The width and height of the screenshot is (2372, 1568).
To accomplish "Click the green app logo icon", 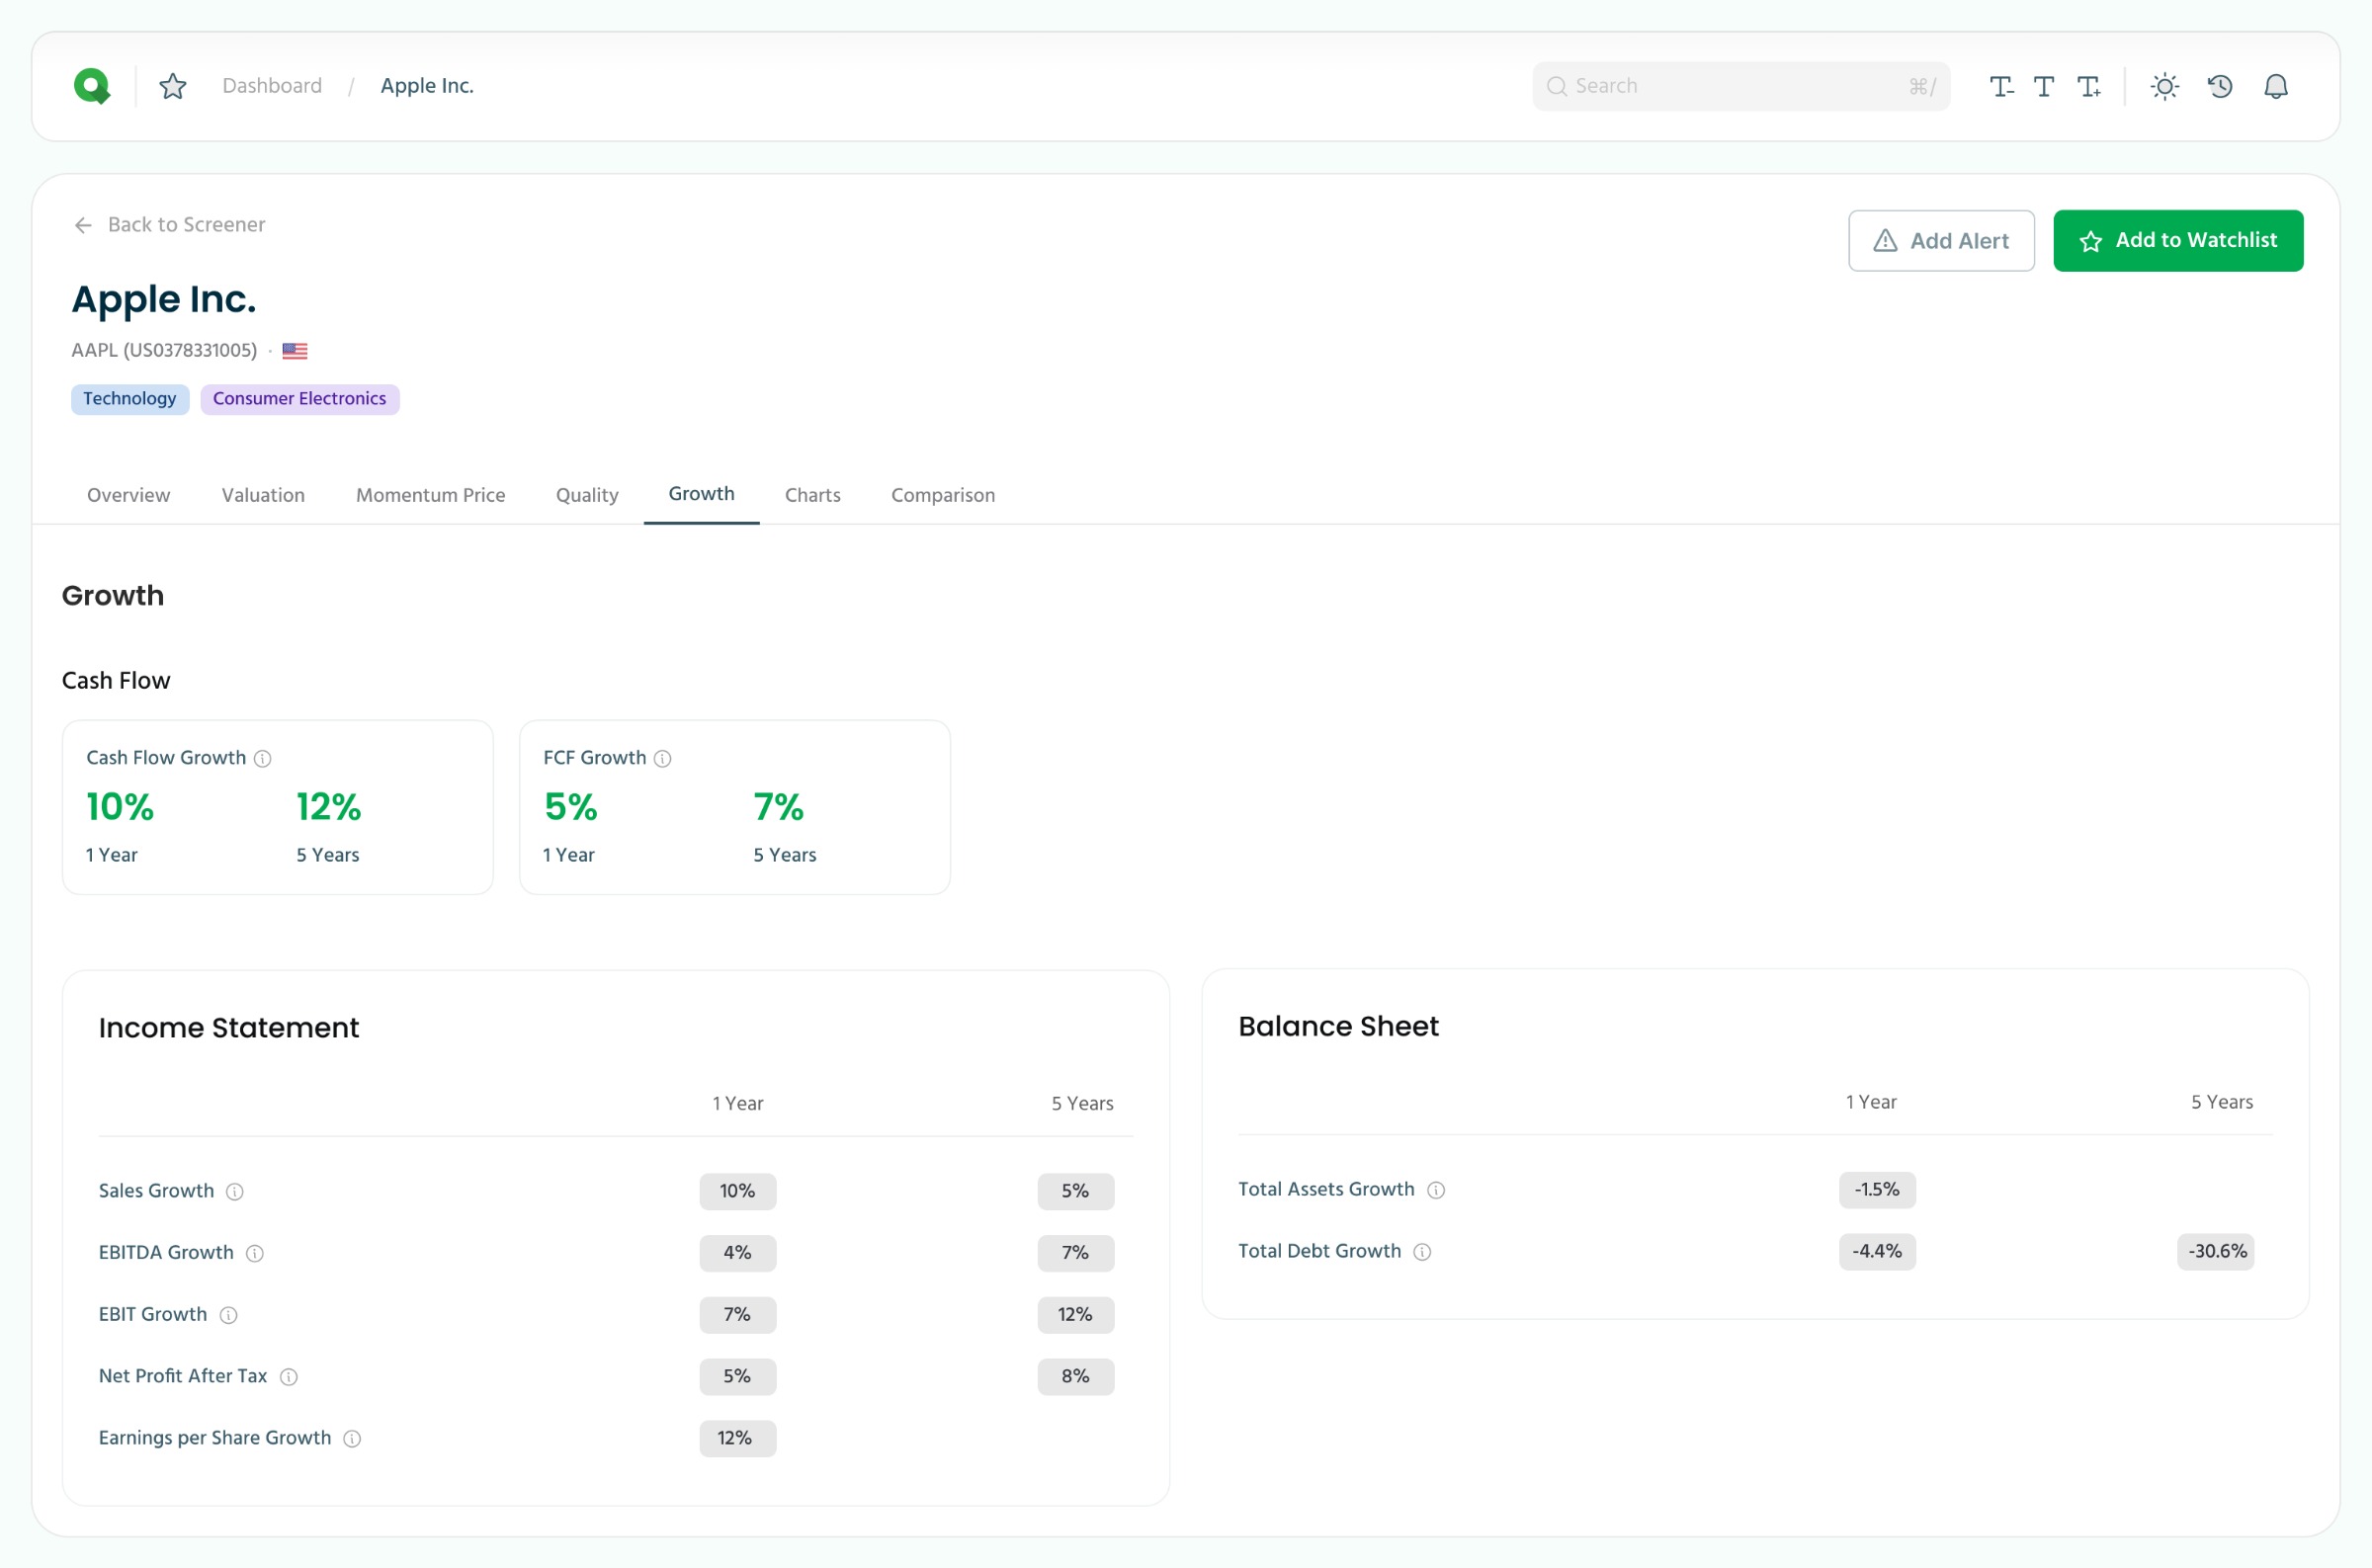I will coord(92,86).
